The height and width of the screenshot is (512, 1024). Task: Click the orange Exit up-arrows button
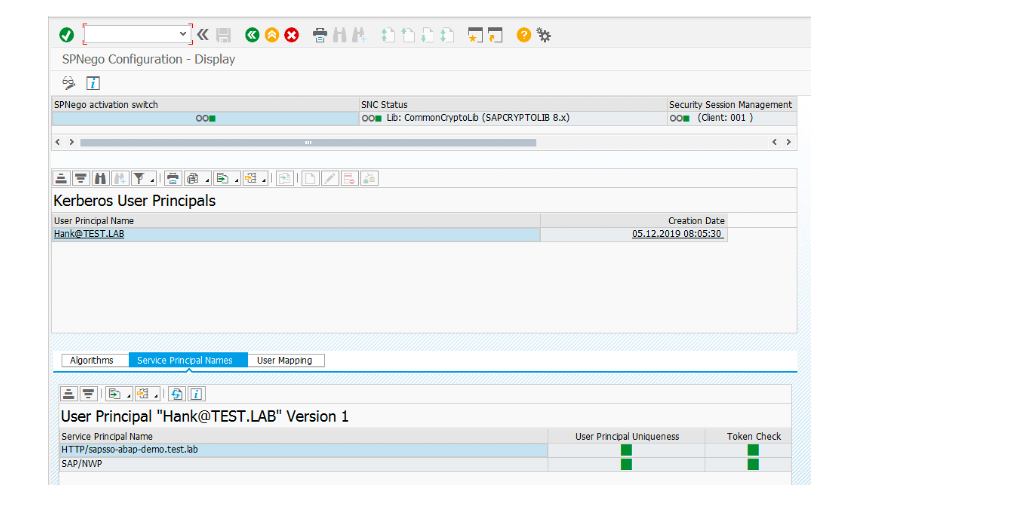[x=272, y=35]
